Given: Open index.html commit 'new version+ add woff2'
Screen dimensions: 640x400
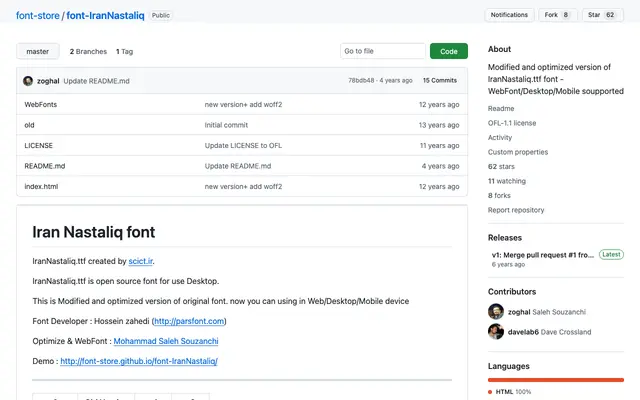Looking at the screenshot, I should click(x=243, y=186).
